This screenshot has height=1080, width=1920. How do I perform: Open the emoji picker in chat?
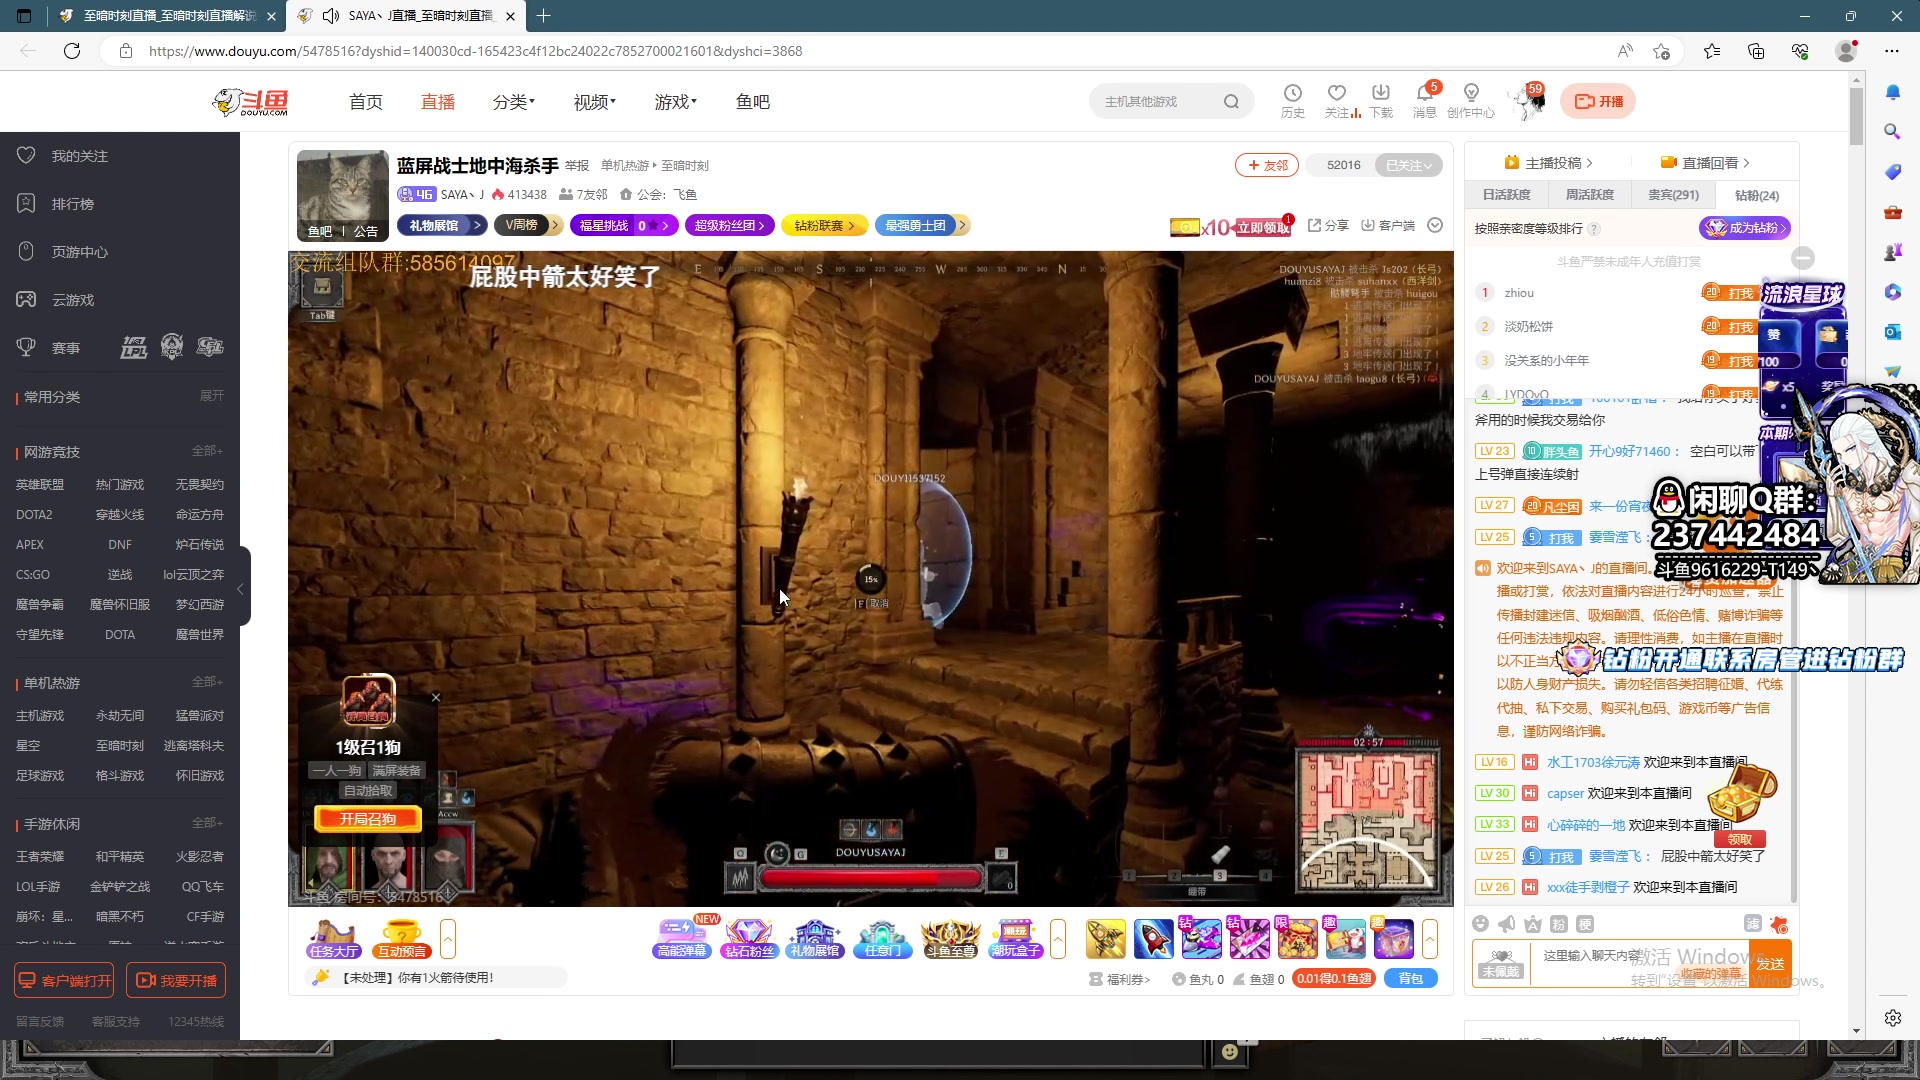(1481, 924)
